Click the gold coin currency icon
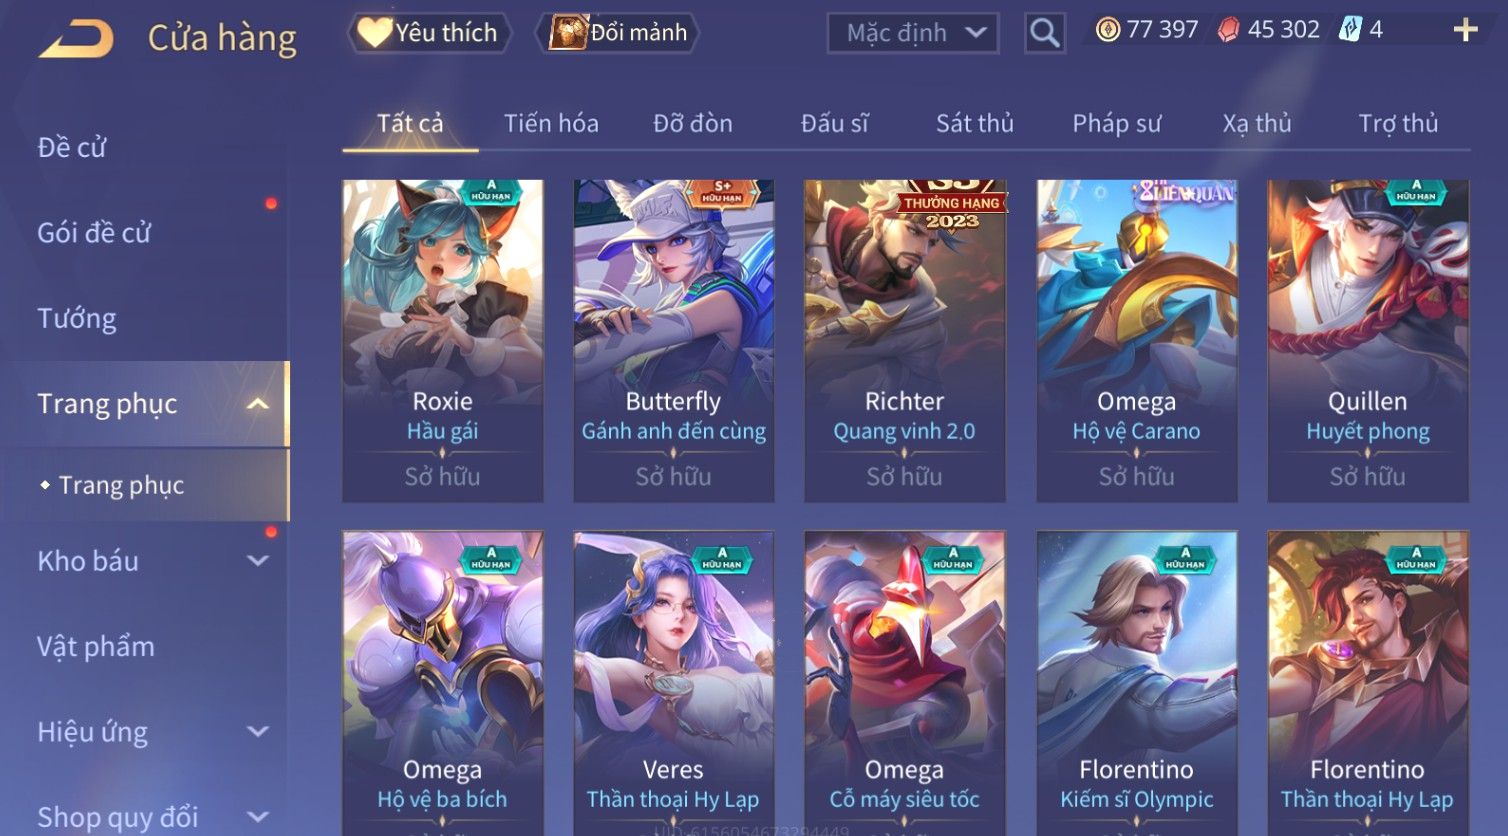 click(1107, 30)
